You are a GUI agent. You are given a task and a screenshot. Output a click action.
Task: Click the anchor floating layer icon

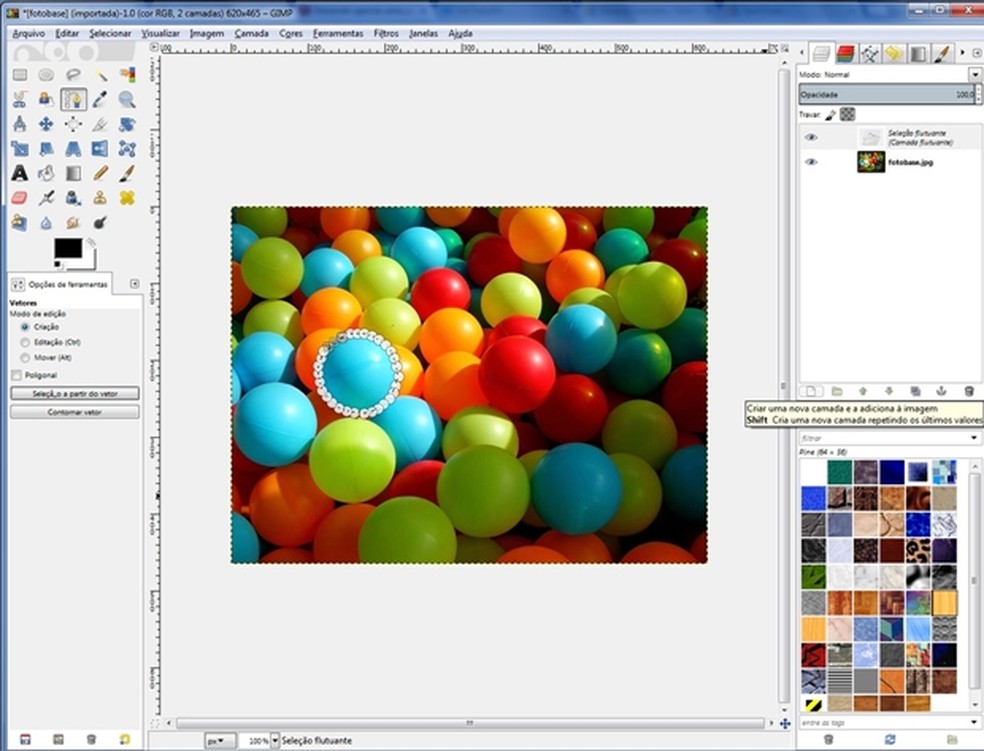(941, 391)
